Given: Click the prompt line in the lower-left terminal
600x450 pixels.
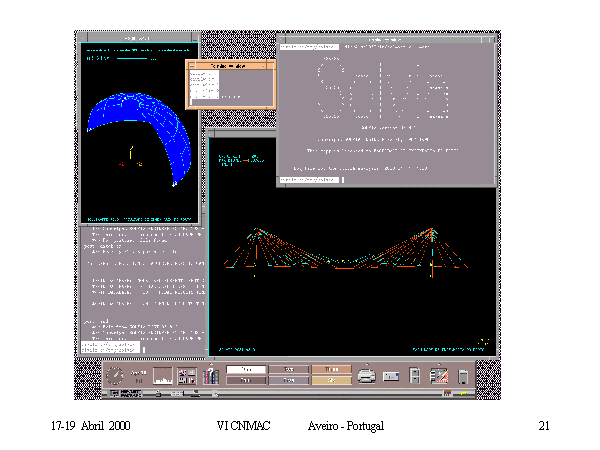Looking at the screenshot, I should click(x=110, y=350).
